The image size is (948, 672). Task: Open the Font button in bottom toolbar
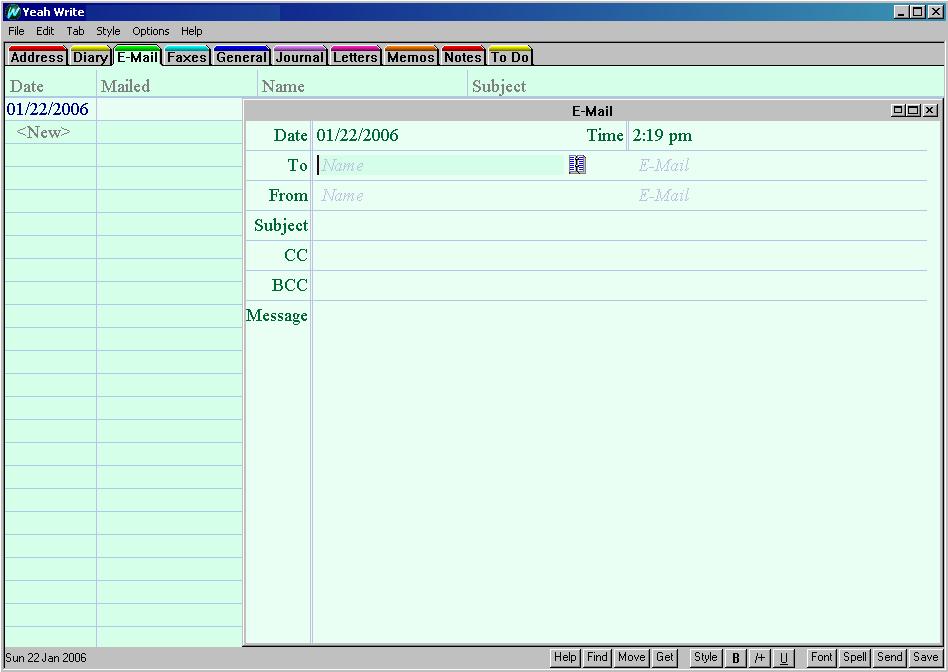click(821, 658)
